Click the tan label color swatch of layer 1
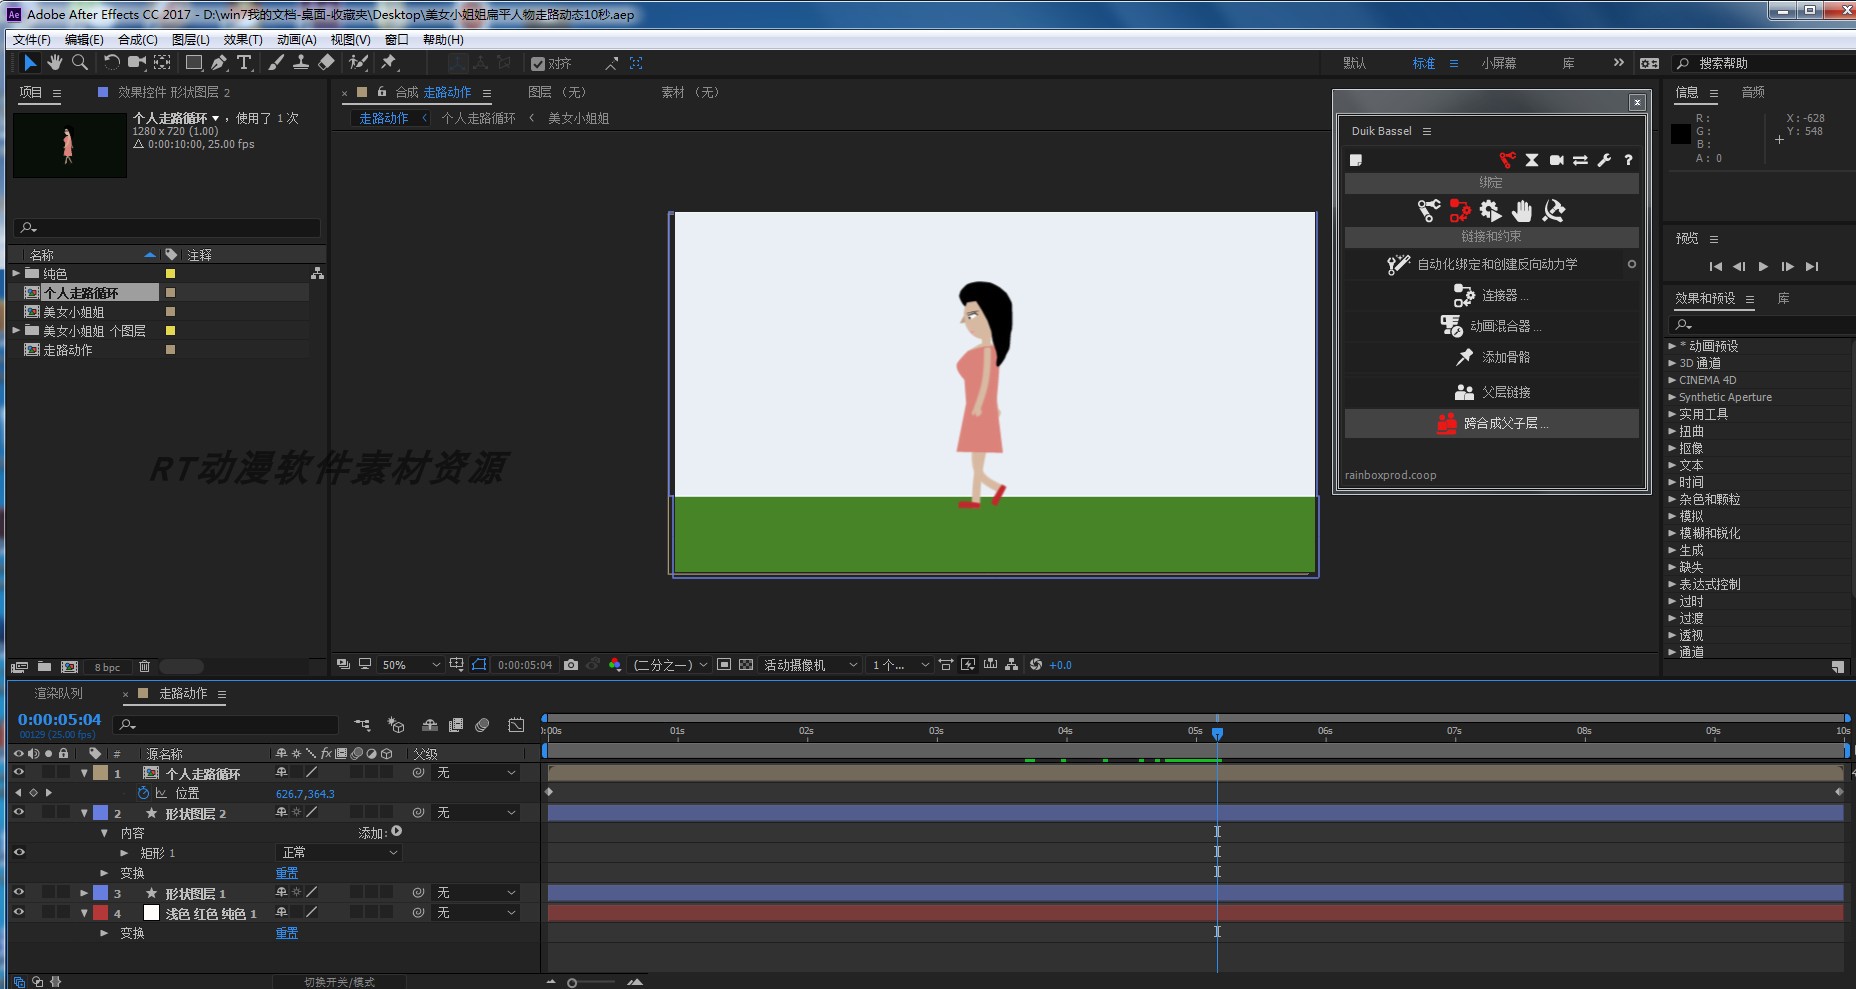The height and width of the screenshot is (989, 1856). click(x=100, y=773)
